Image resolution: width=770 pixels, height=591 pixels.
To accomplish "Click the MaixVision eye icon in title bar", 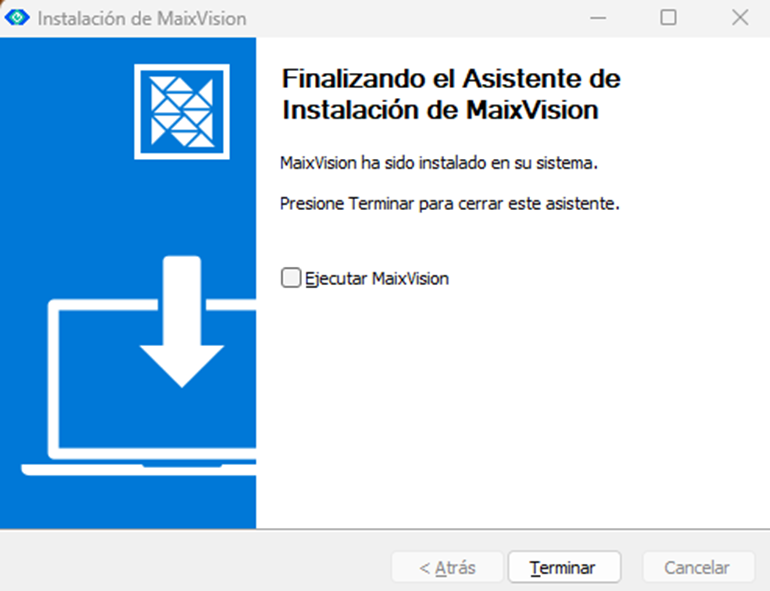I will point(17,18).
